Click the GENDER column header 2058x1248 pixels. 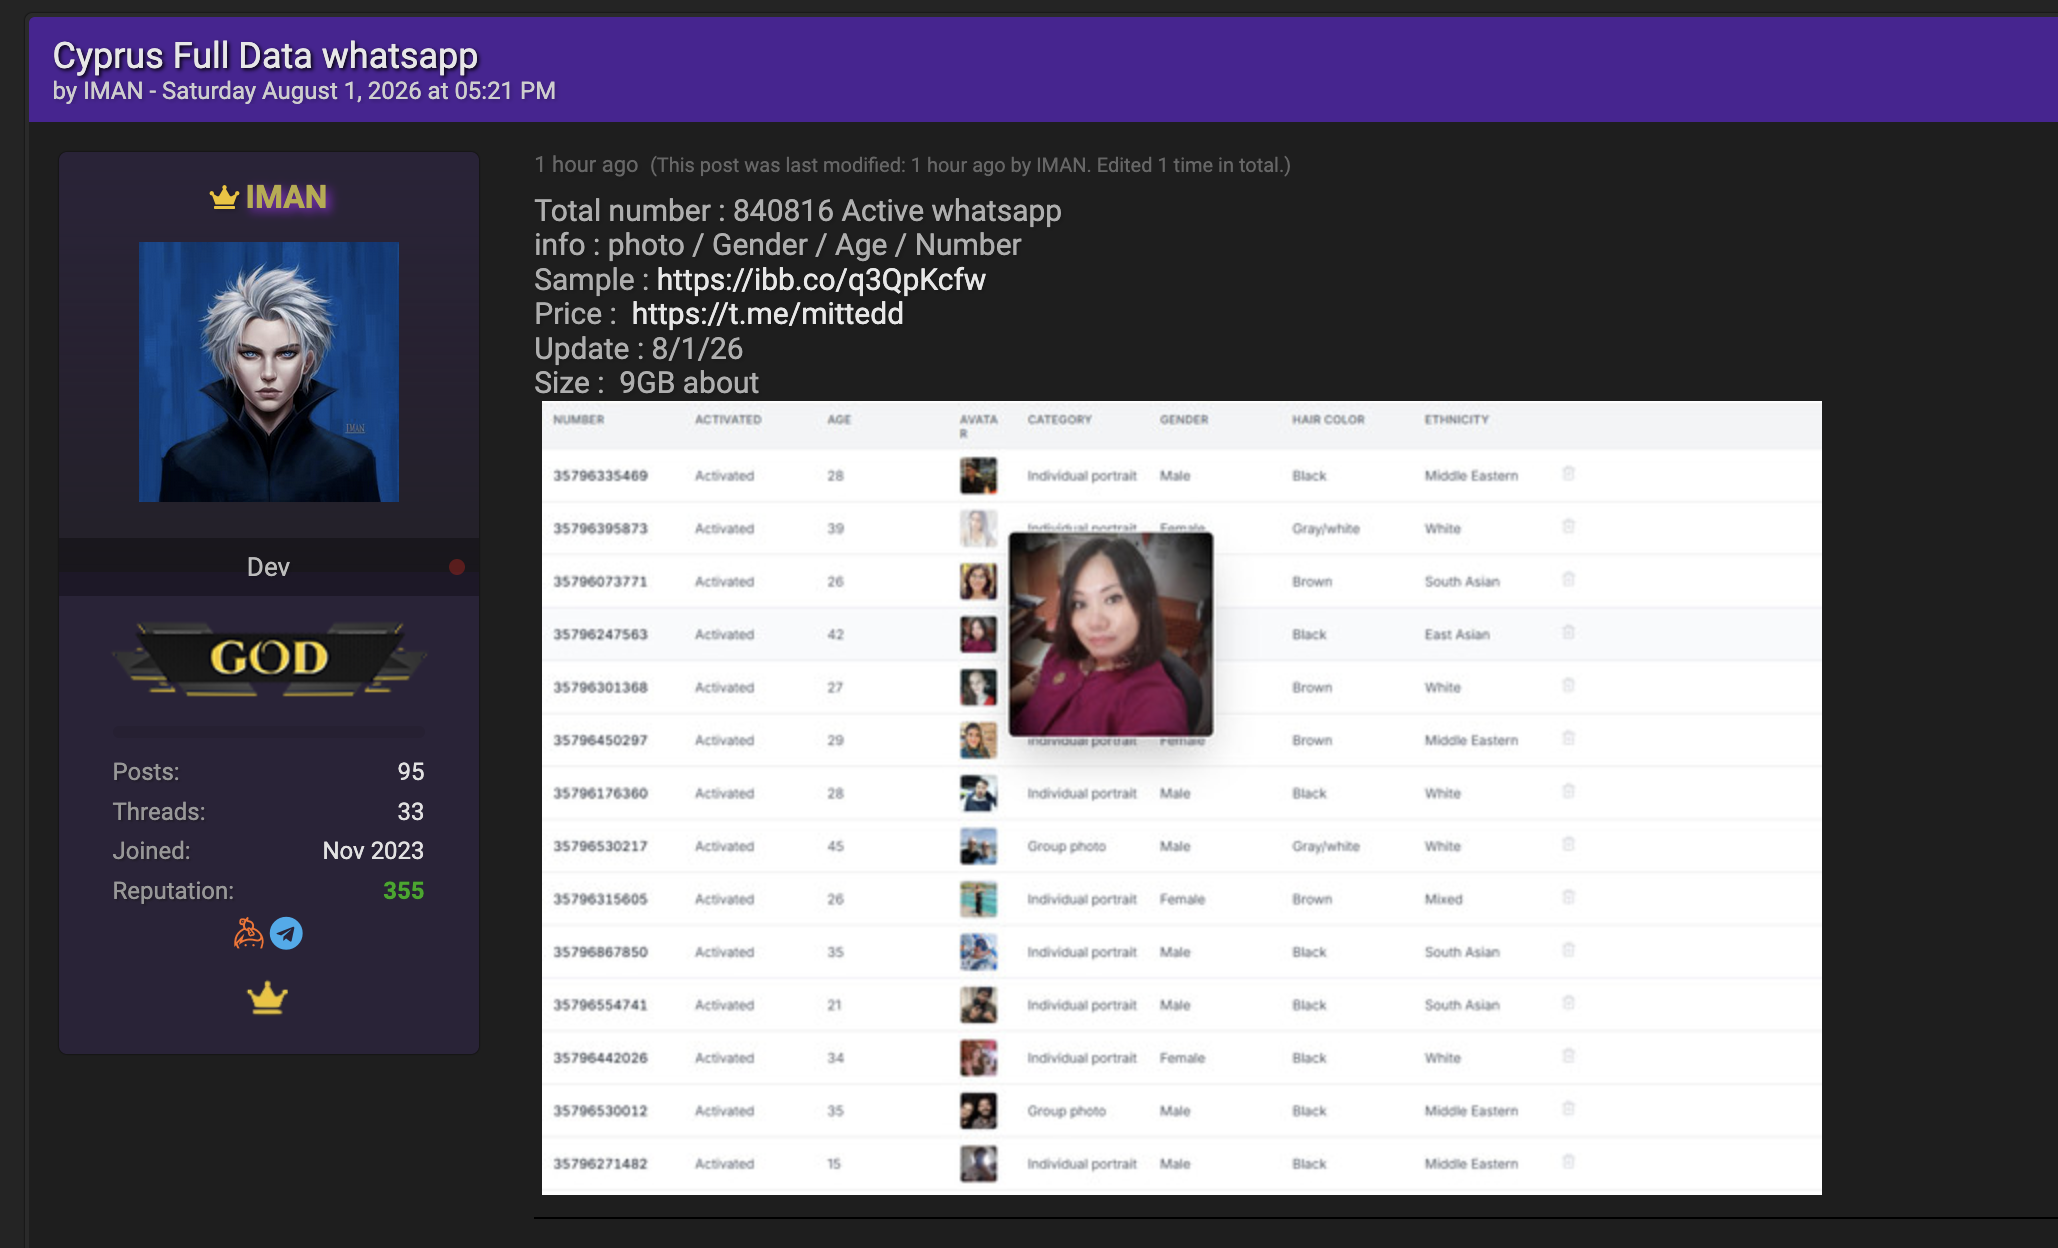(x=1184, y=420)
